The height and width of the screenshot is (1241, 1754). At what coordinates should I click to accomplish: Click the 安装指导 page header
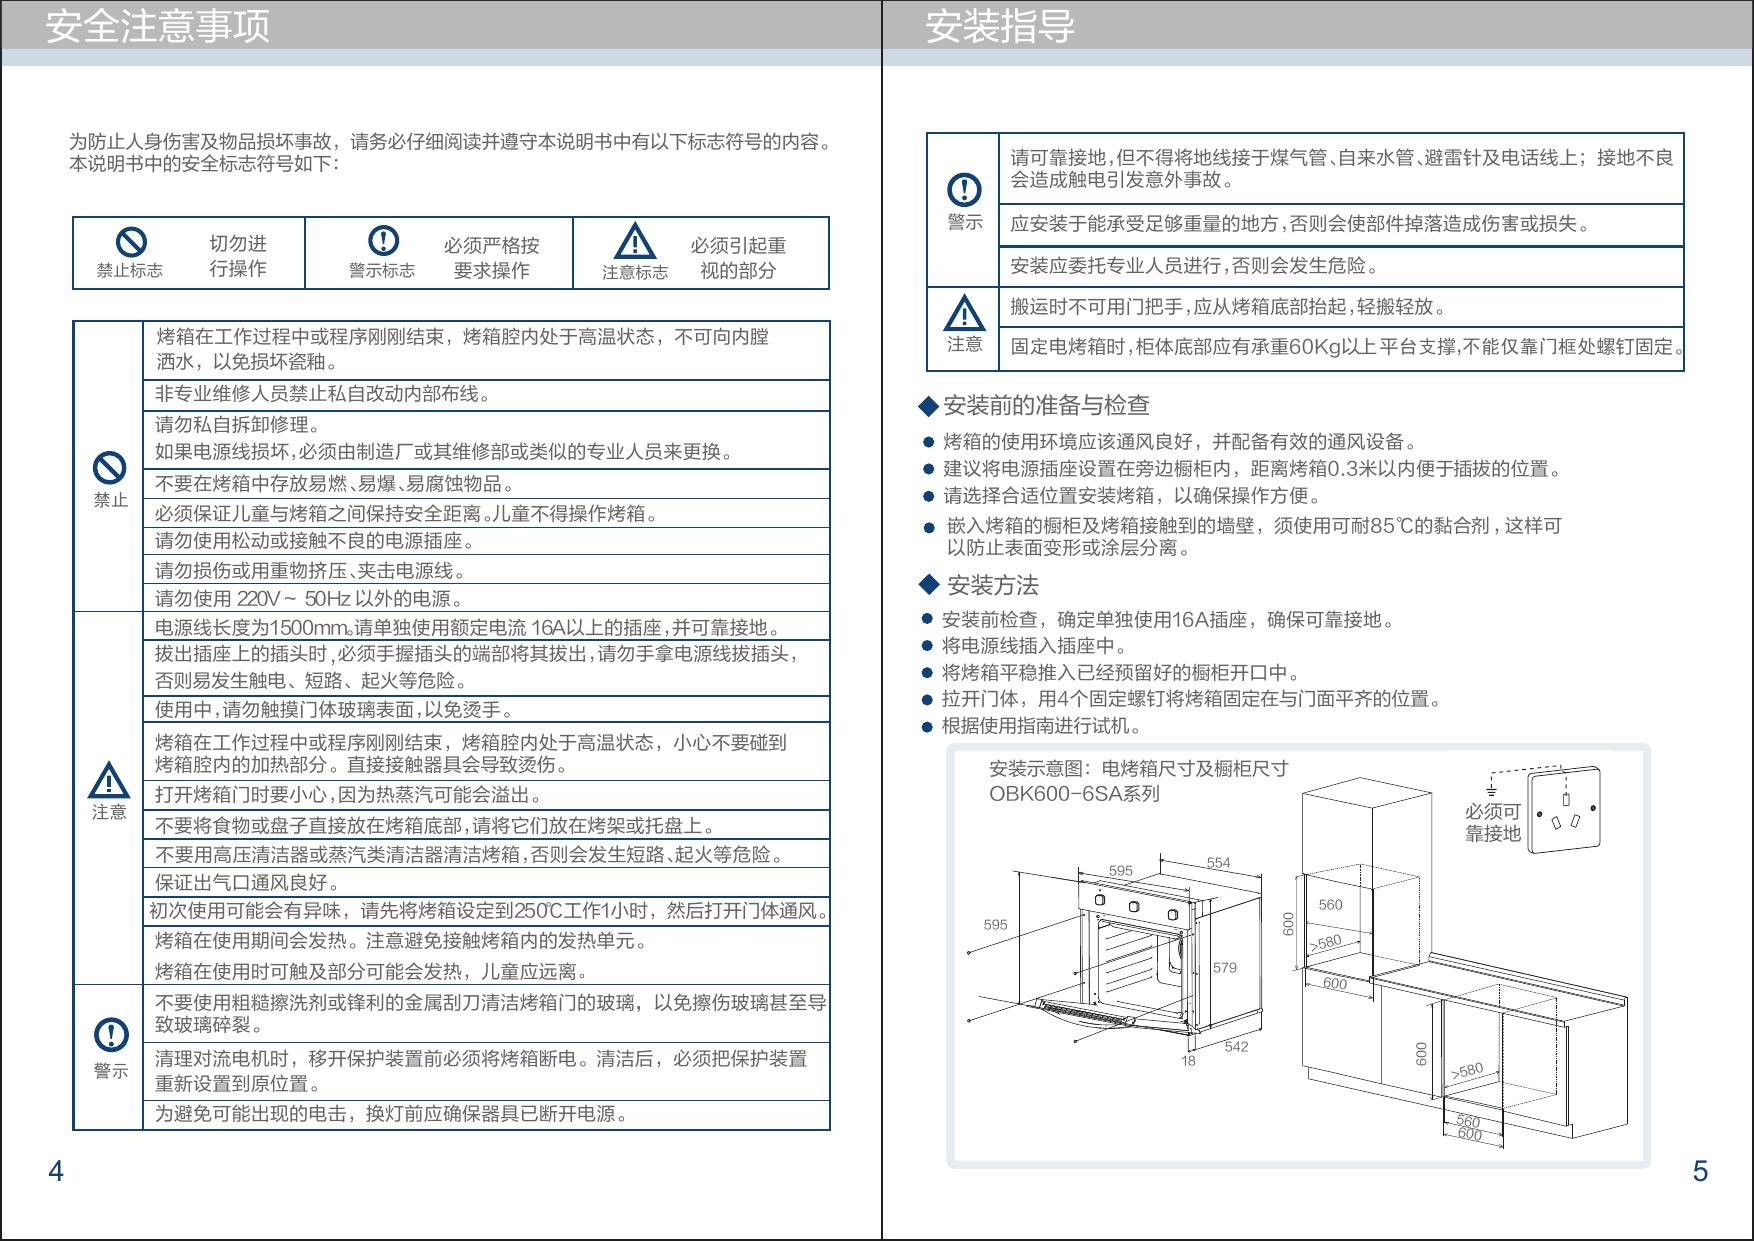(1000, 26)
